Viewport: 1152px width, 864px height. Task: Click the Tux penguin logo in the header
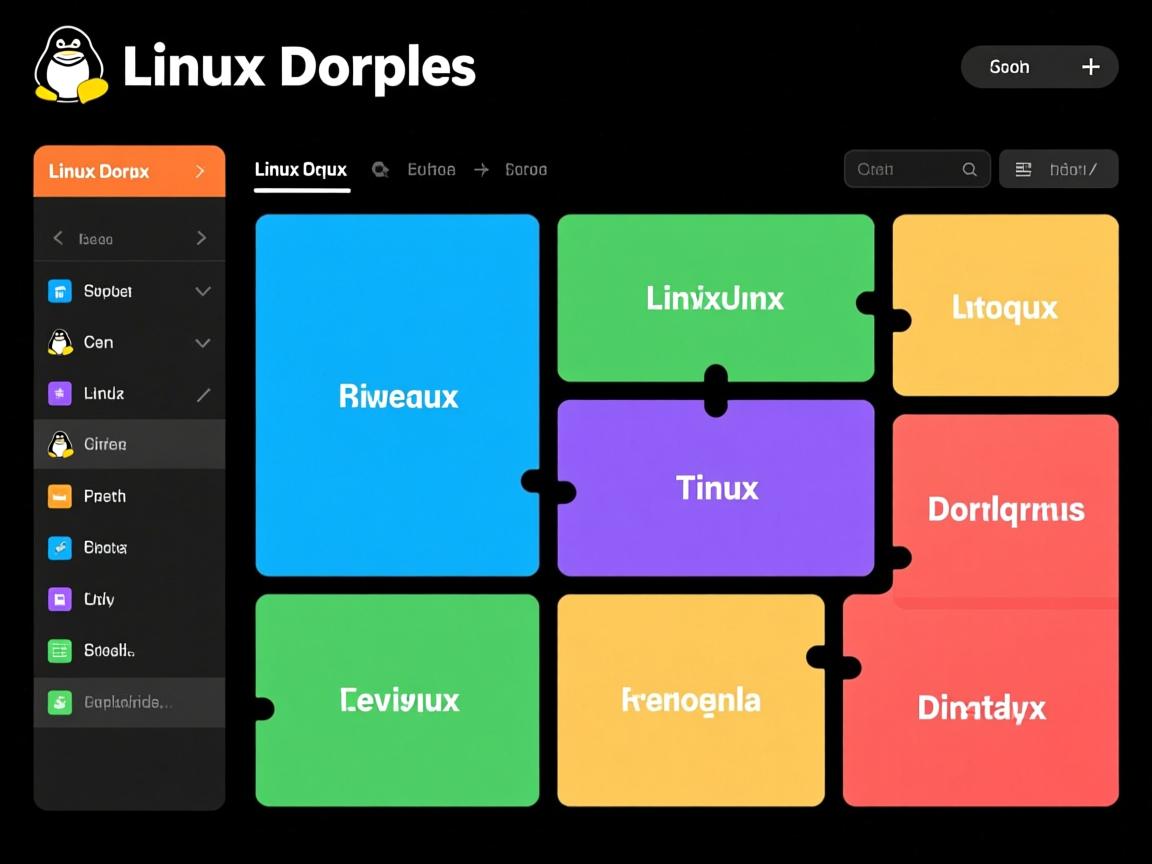click(x=68, y=64)
